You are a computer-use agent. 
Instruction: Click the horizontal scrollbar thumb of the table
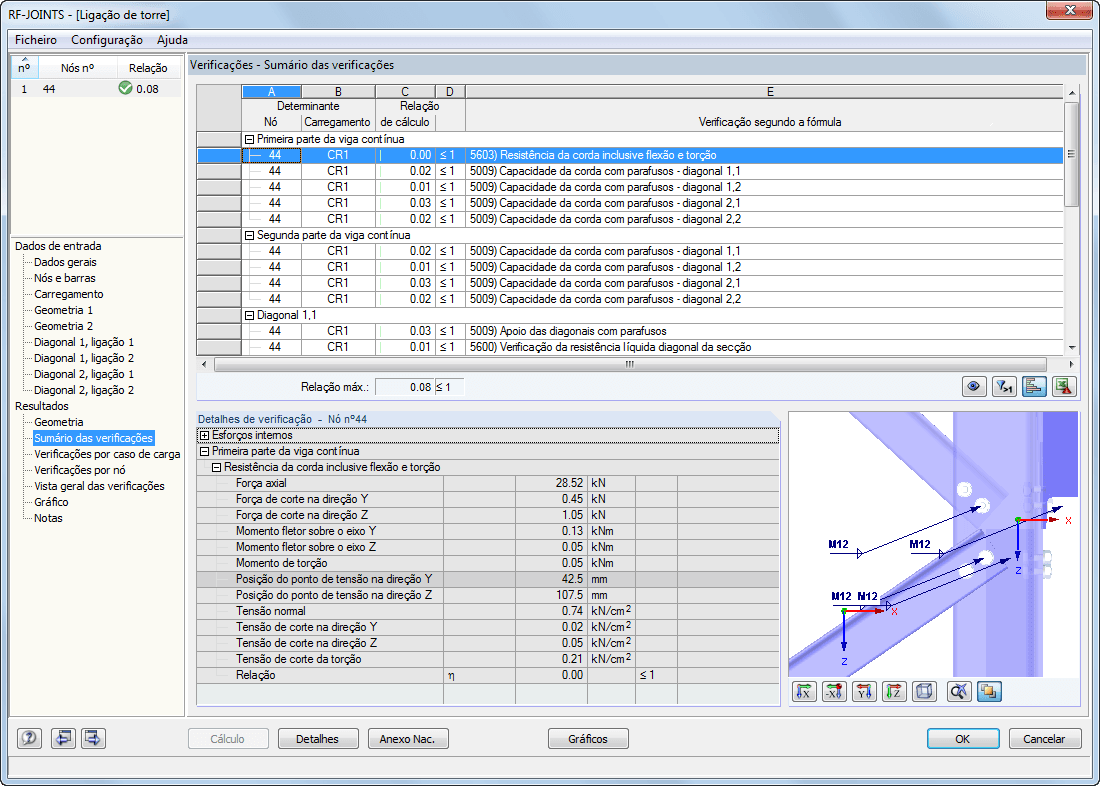click(630, 364)
